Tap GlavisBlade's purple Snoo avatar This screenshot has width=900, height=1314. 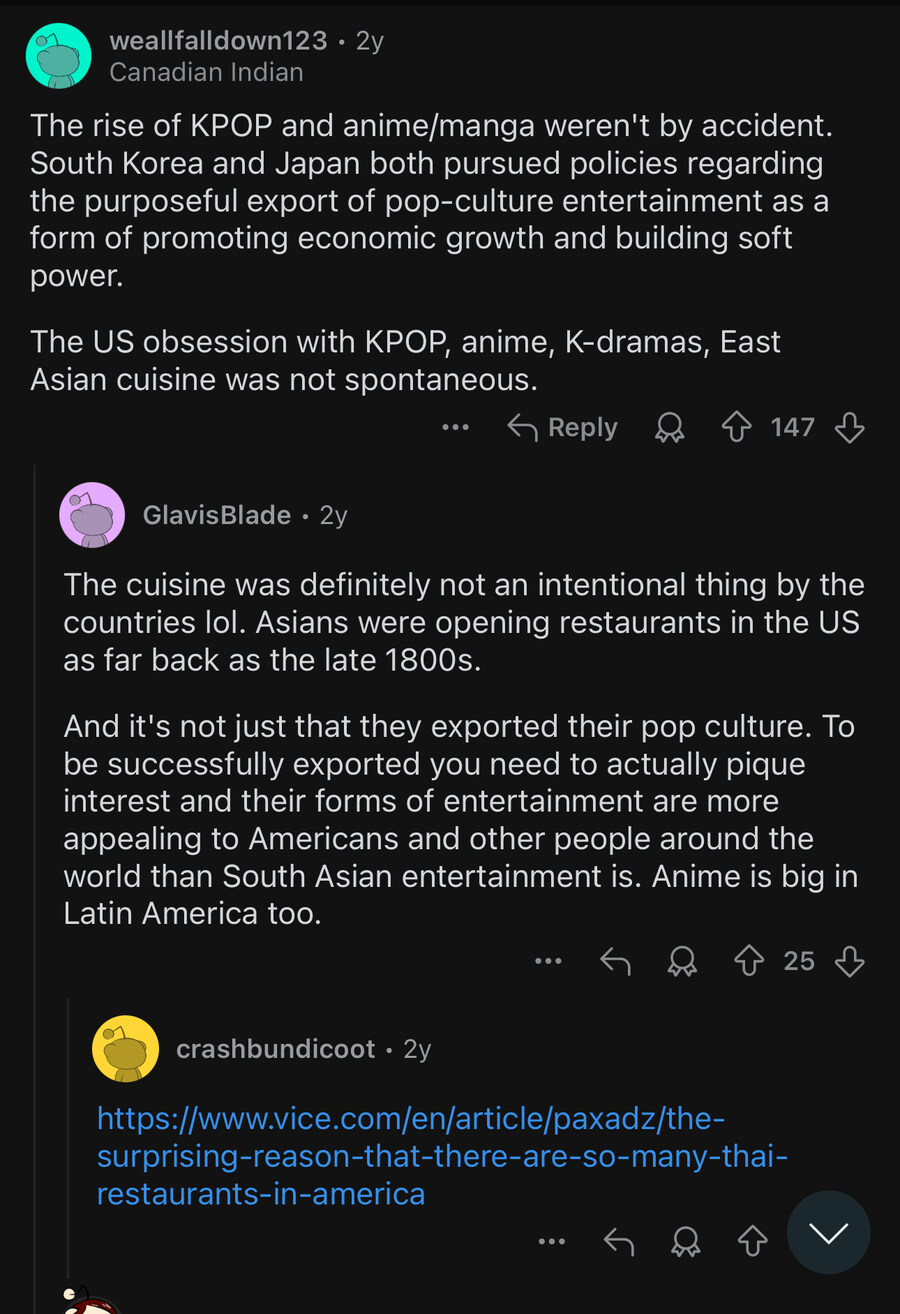point(92,515)
